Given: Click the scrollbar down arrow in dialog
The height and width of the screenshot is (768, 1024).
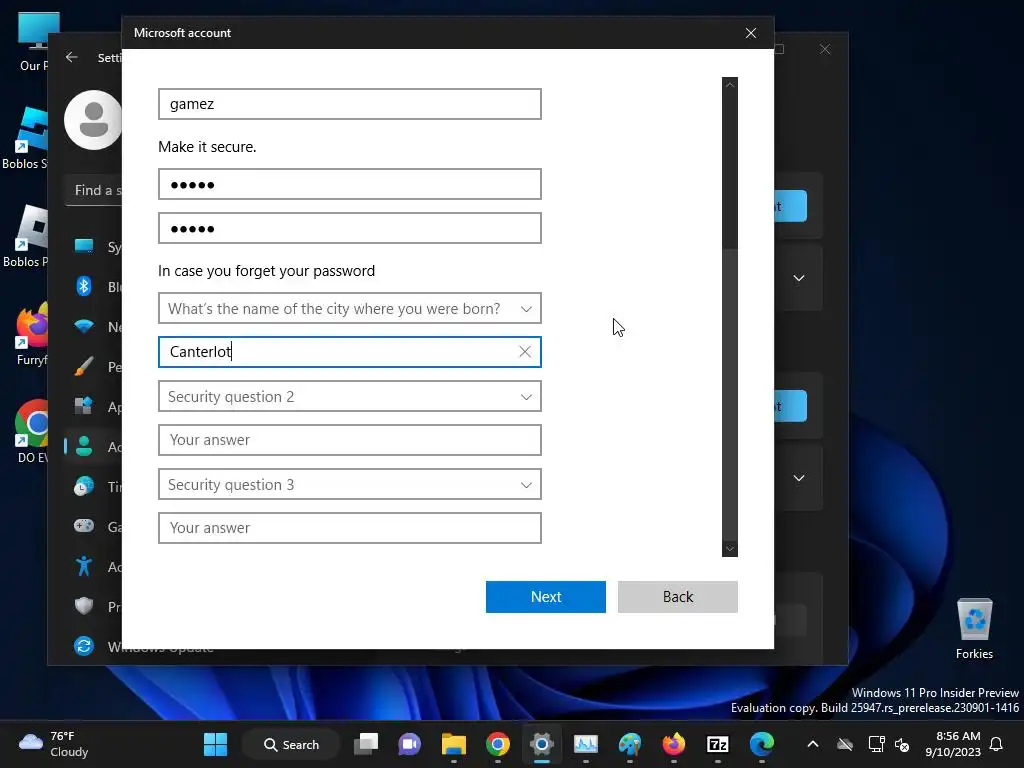Looking at the screenshot, I should [x=729, y=549].
